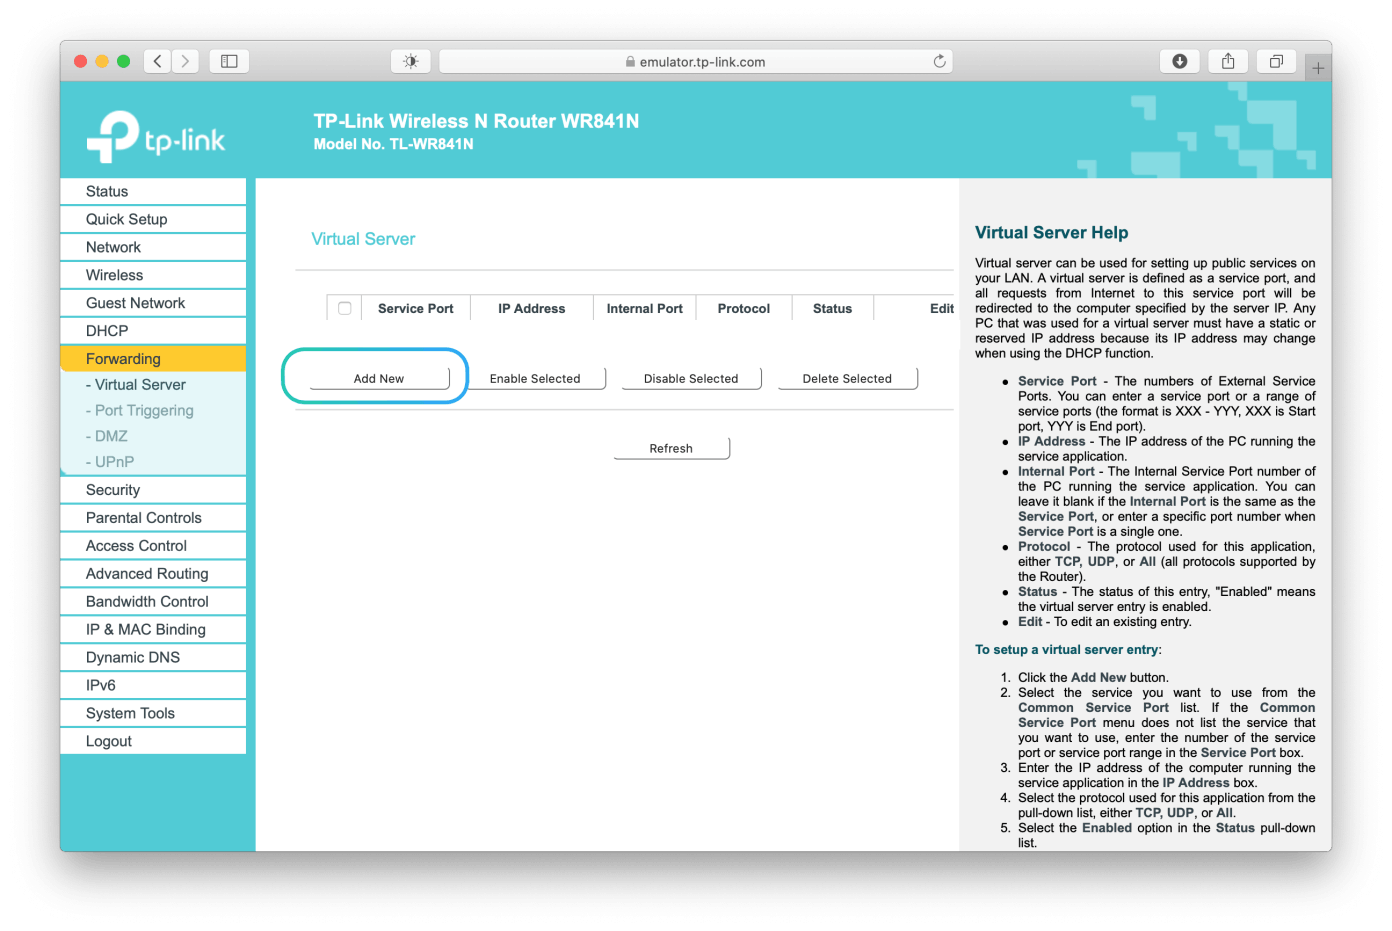This screenshot has height=931, width=1392.
Task: Click the router title 'TP-Link Wireless N Router WR841N'
Action: [476, 121]
